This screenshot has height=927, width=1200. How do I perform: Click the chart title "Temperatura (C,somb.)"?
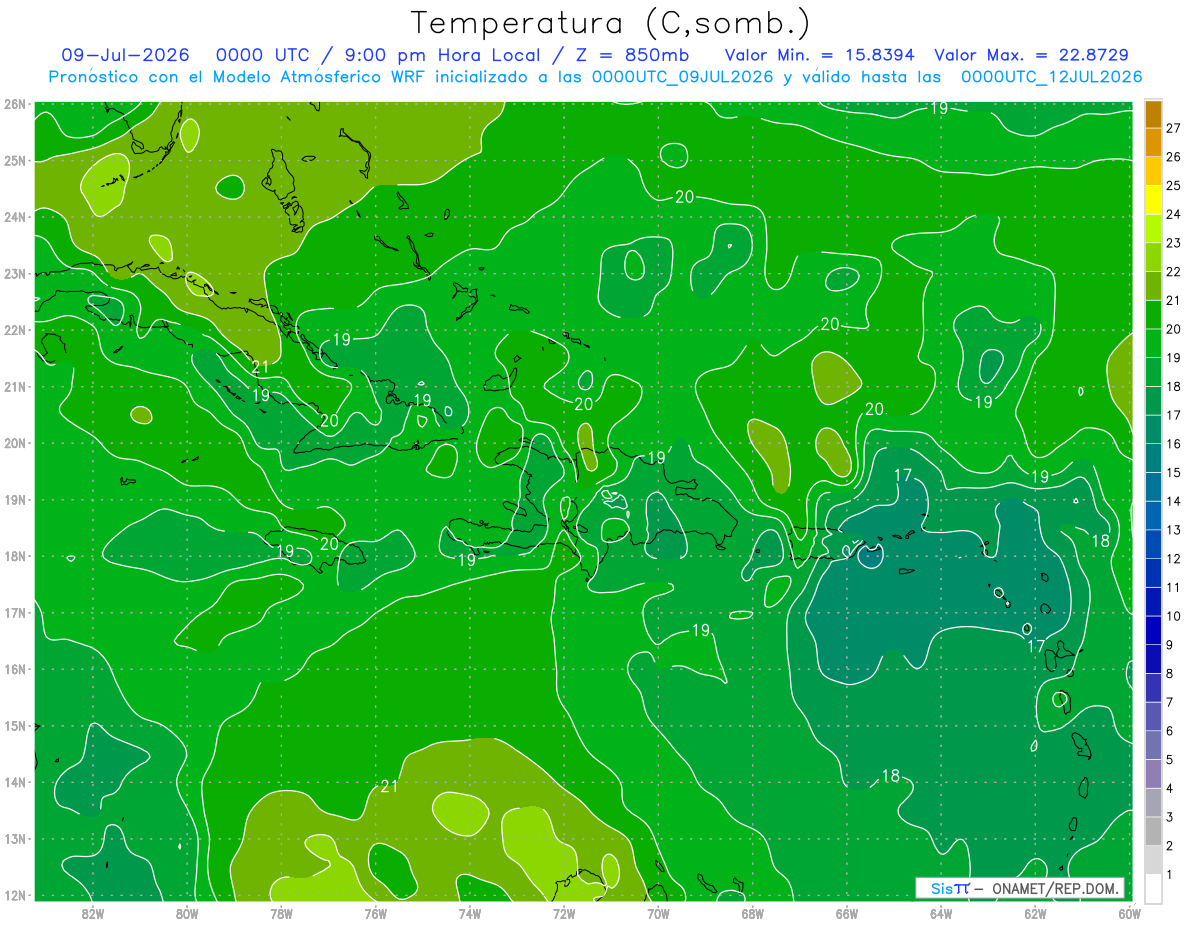611,23
